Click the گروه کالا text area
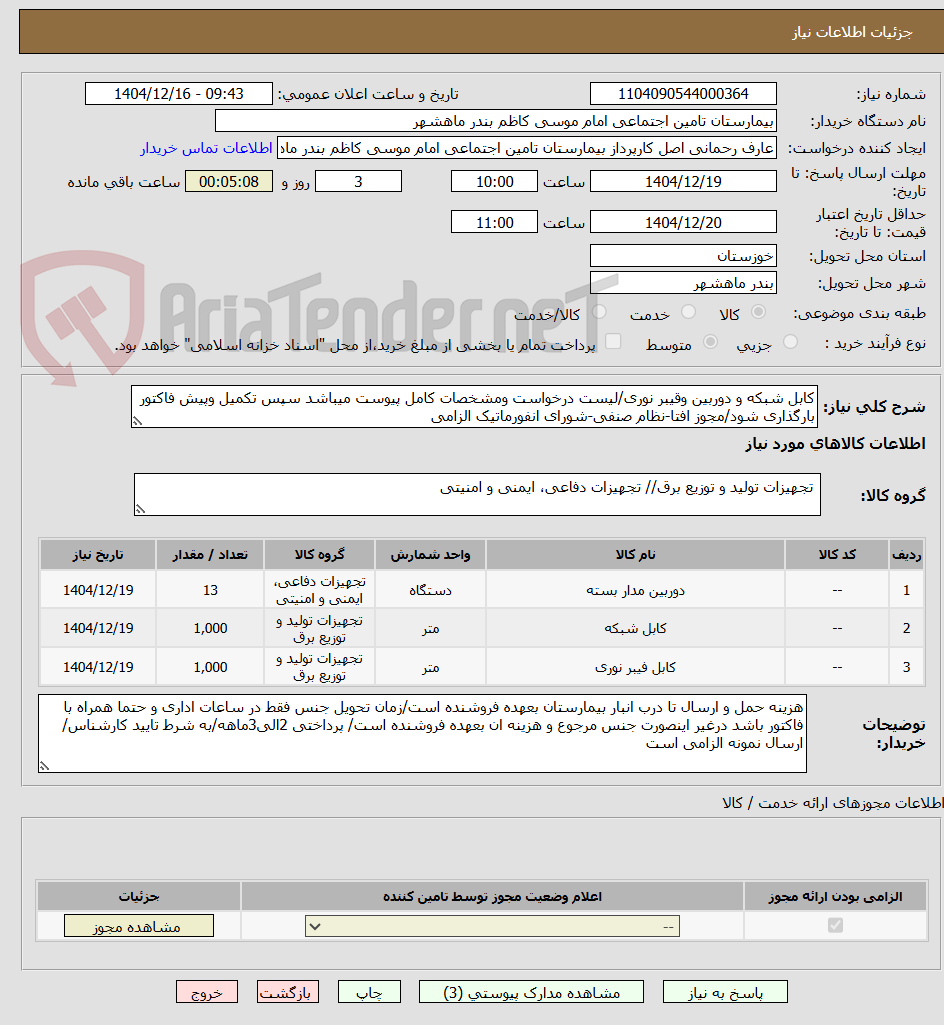 click(477, 495)
